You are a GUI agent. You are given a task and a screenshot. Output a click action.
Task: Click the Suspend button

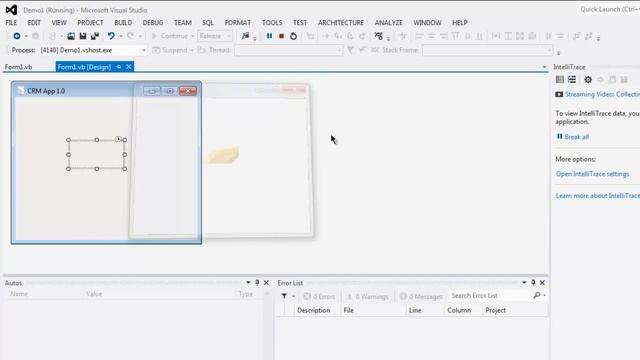coord(170,50)
